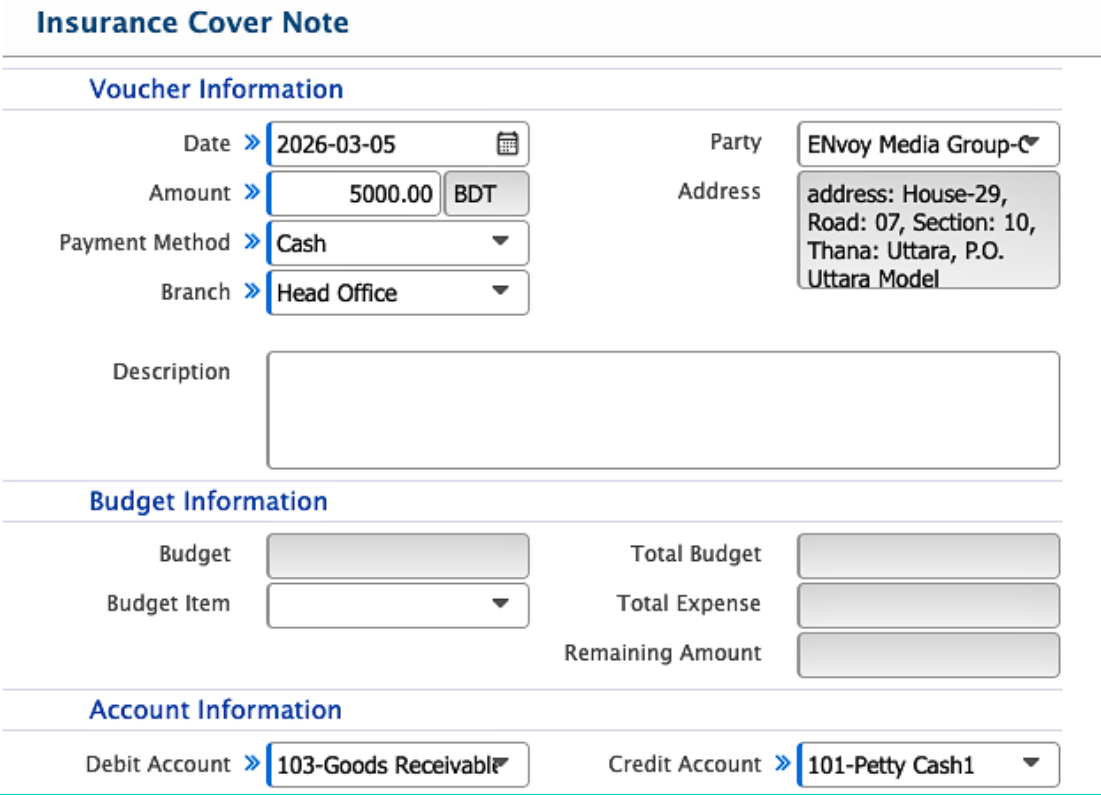Click the double-arrow marker beside Branch label
Image resolution: width=1101 pixels, height=795 pixels.
pos(251,292)
